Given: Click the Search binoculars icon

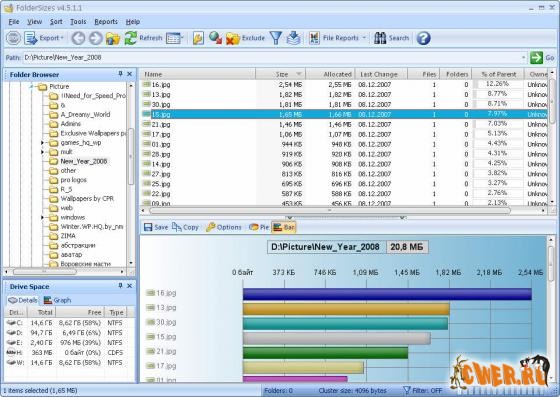Looking at the screenshot, I should pos(380,38).
